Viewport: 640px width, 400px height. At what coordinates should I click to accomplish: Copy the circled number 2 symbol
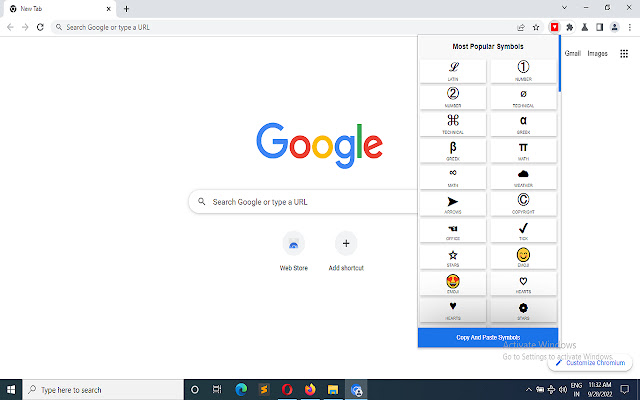453,98
